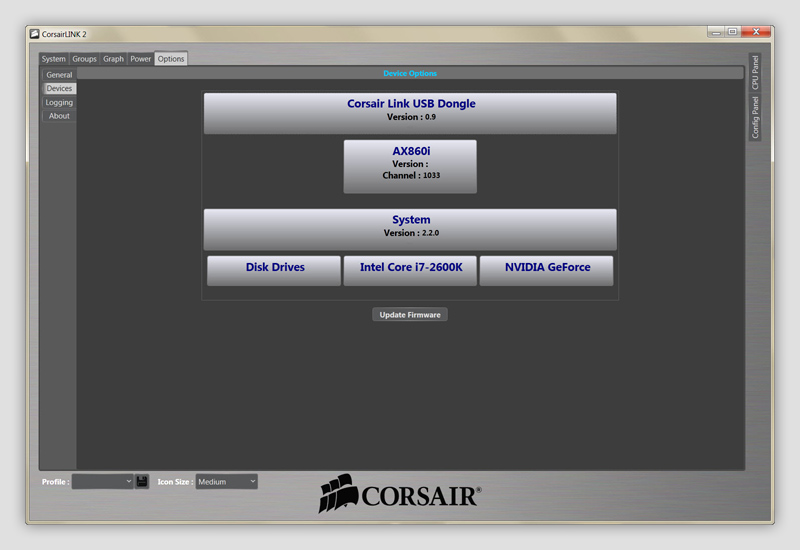This screenshot has height=550, width=800.
Task: Open the Graph tab
Action: coord(113,59)
